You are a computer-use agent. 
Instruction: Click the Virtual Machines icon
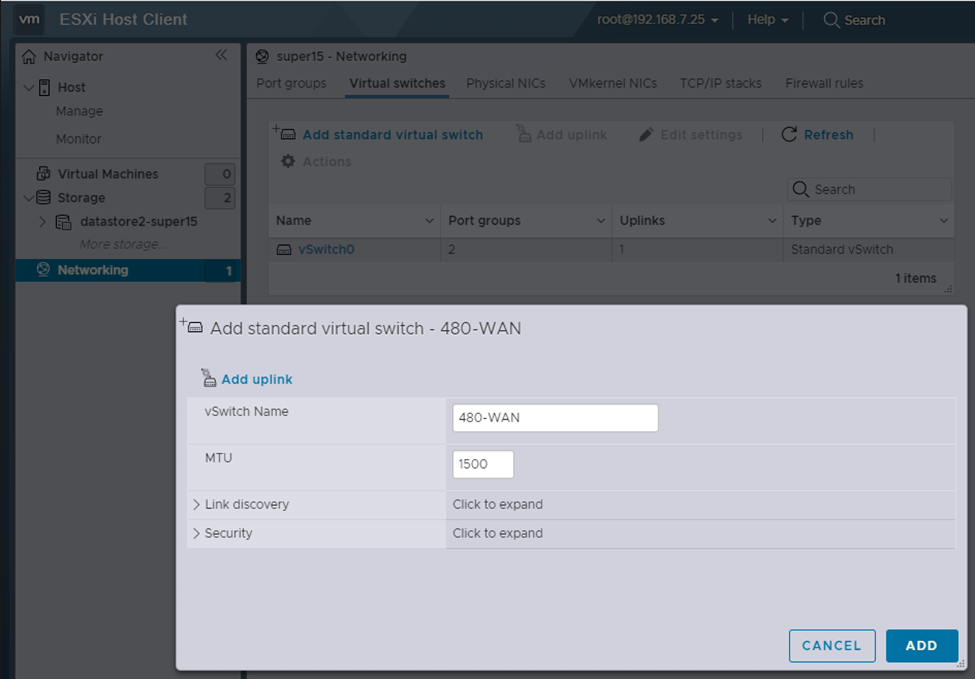pos(44,173)
